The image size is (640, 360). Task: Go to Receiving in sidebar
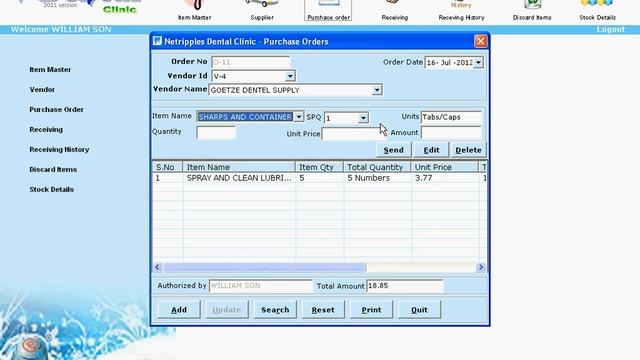(46, 129)
